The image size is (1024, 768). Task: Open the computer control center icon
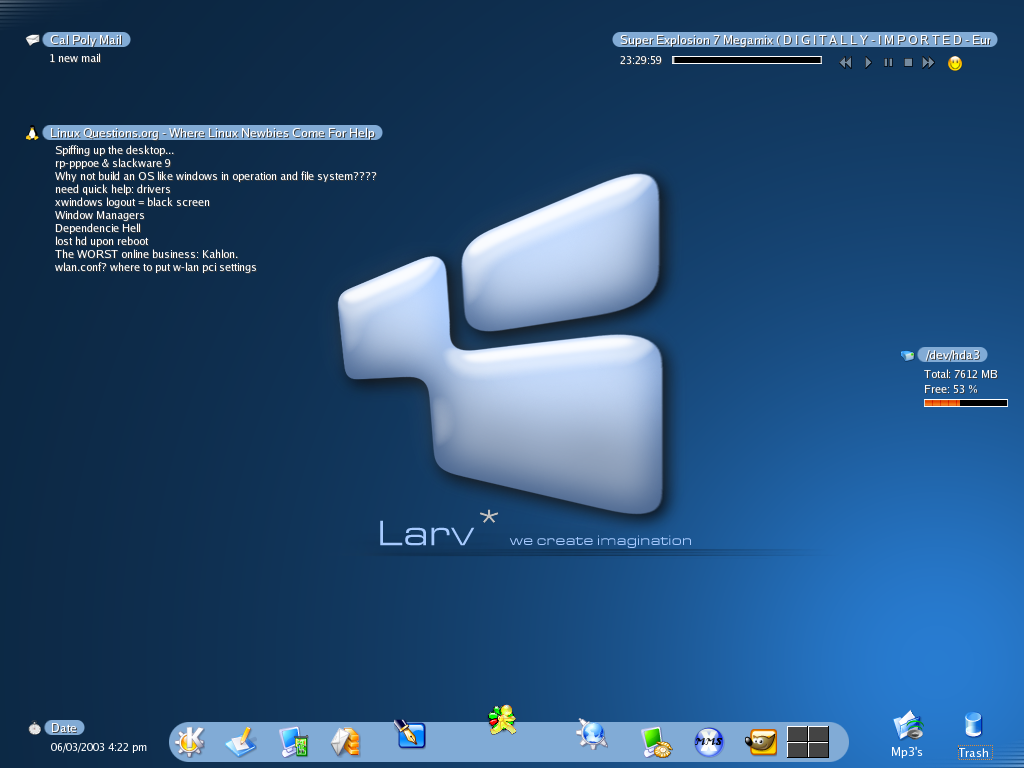click(x=293, y=743)
